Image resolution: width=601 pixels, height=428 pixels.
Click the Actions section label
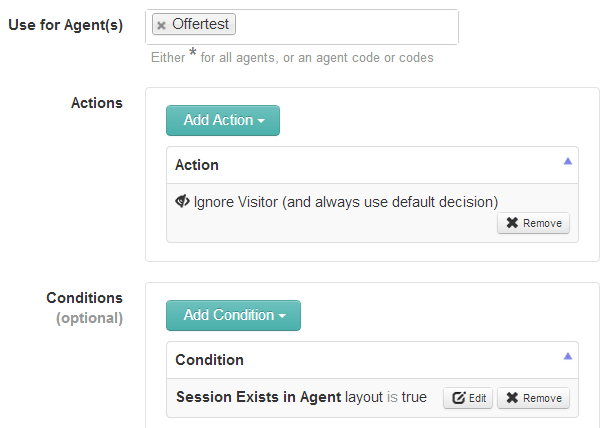(97, 102)
